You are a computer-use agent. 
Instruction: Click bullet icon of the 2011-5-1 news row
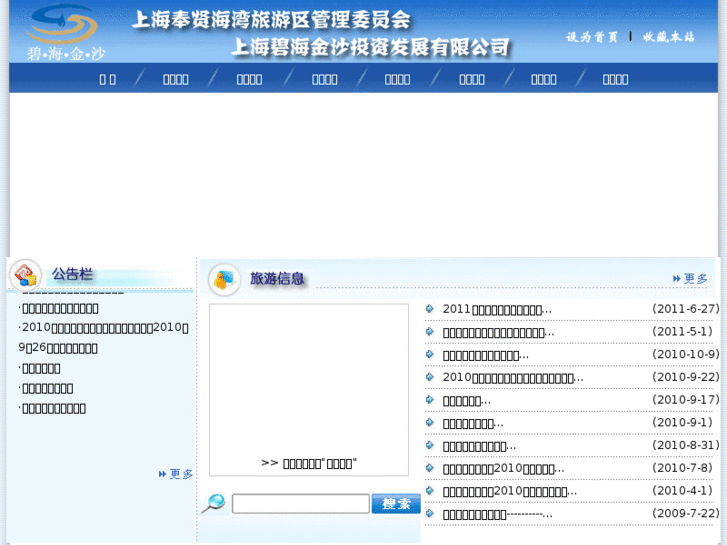[x=430, y=332]
